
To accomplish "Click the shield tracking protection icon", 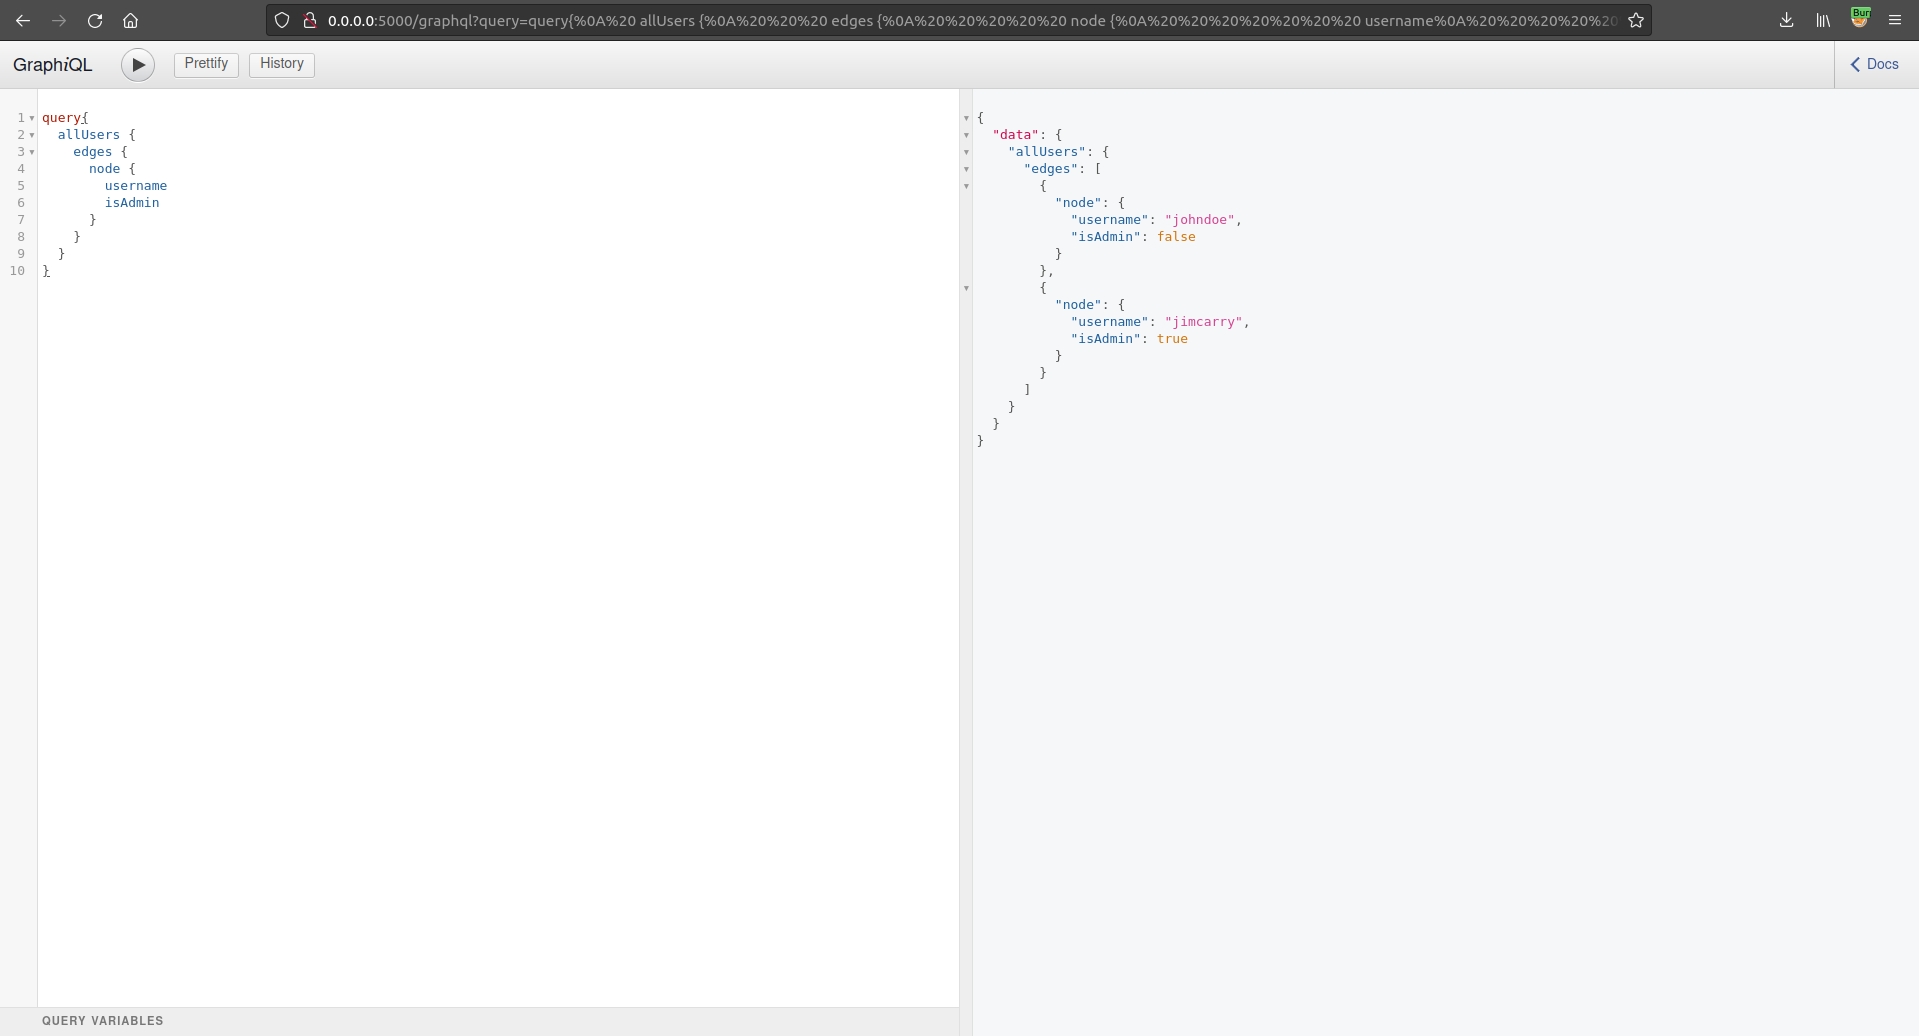I will (x=282, y=20).
